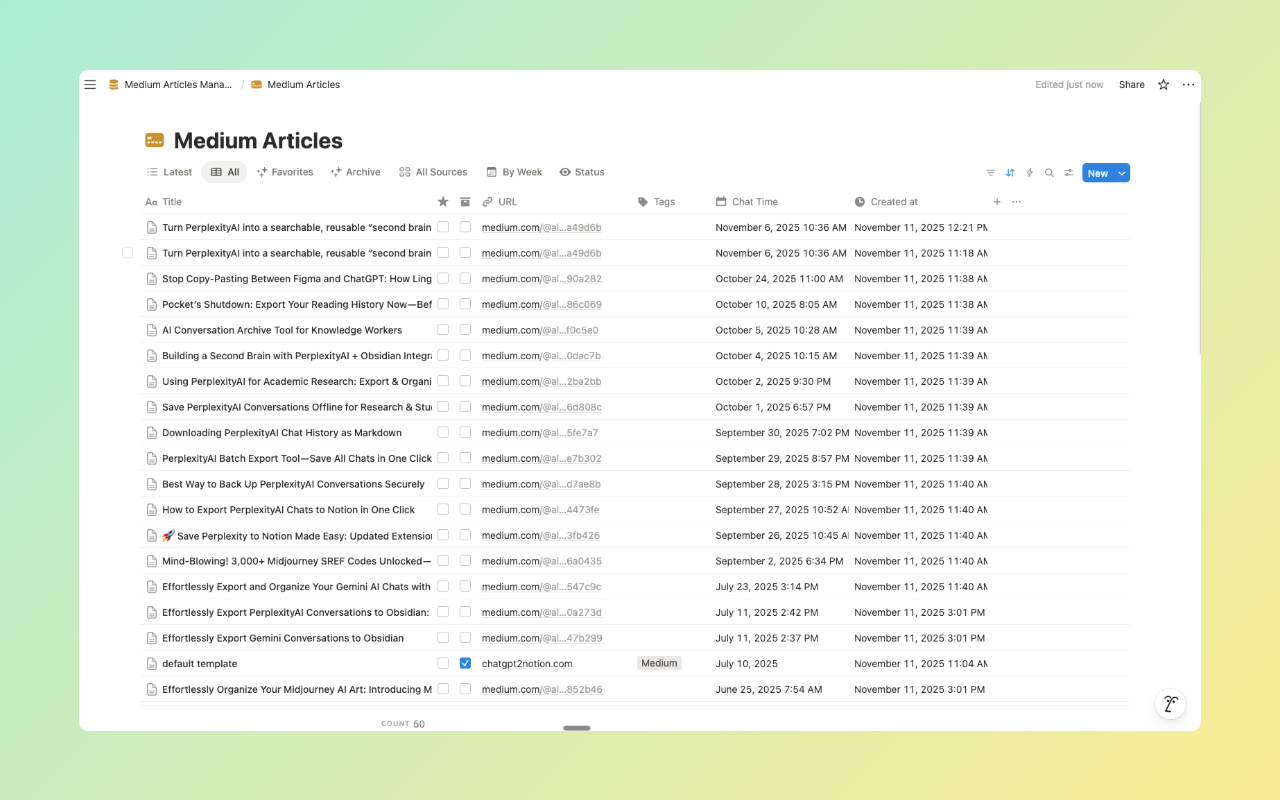Click the star column header icon
The height and width of the screenshot is (800, 1280).
point(443,201)
